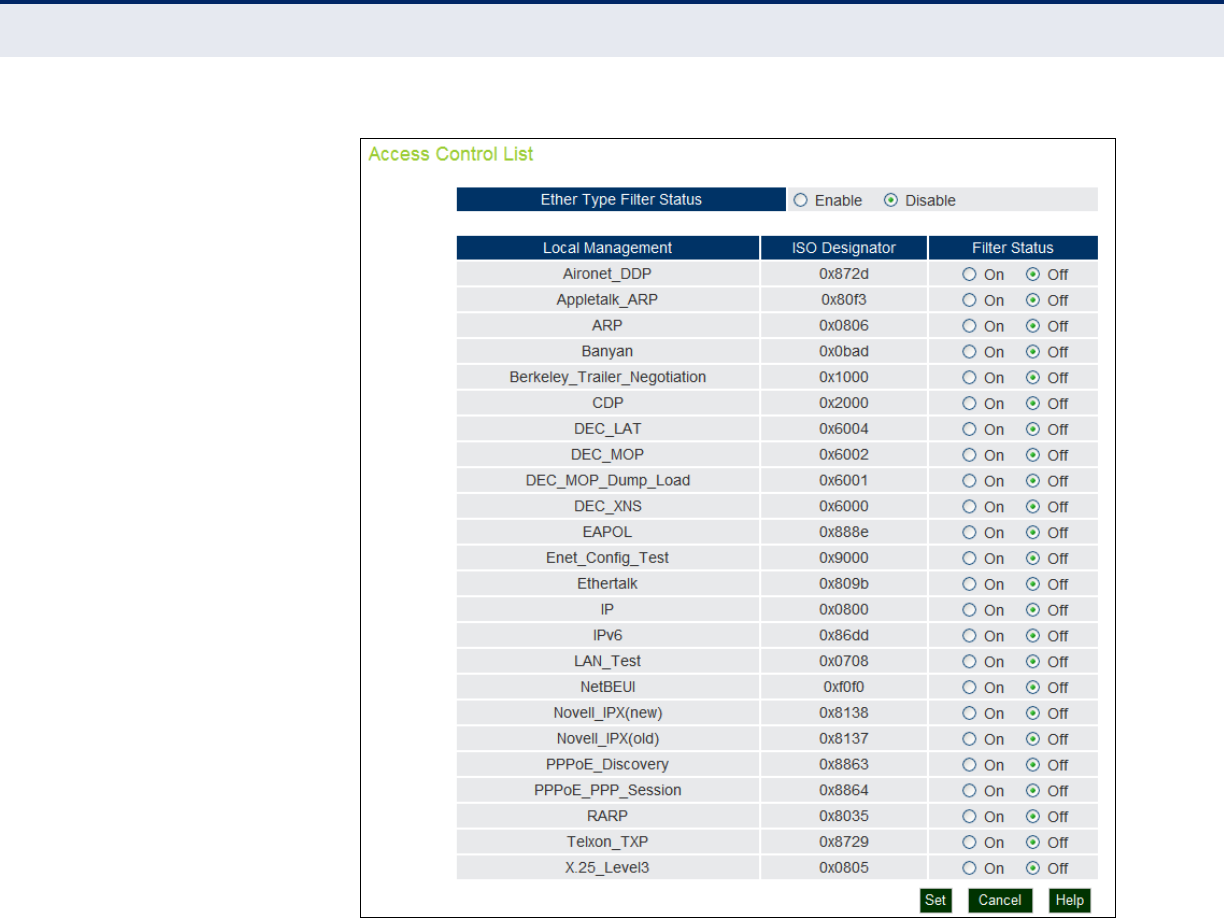Set PPPoE_PPP_Session filter to Off

(x=1033, y=791)
